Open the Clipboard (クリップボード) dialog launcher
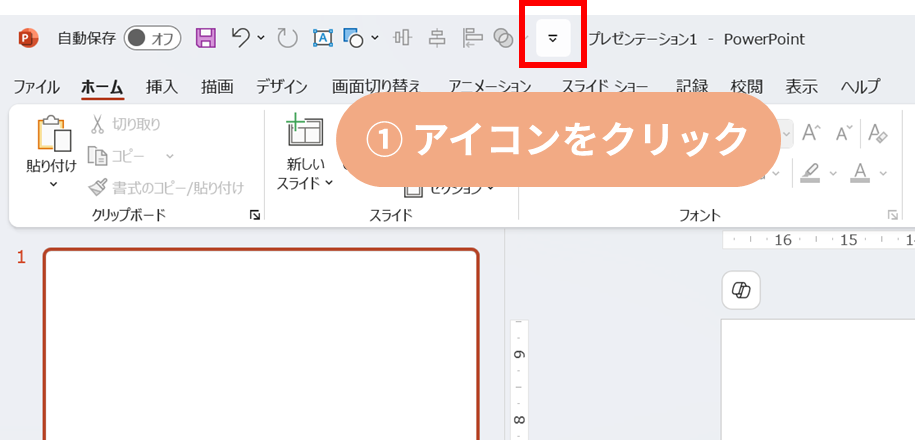Image resolution: width=915 pixels, height=440 pixels. (x=255, y=215)
